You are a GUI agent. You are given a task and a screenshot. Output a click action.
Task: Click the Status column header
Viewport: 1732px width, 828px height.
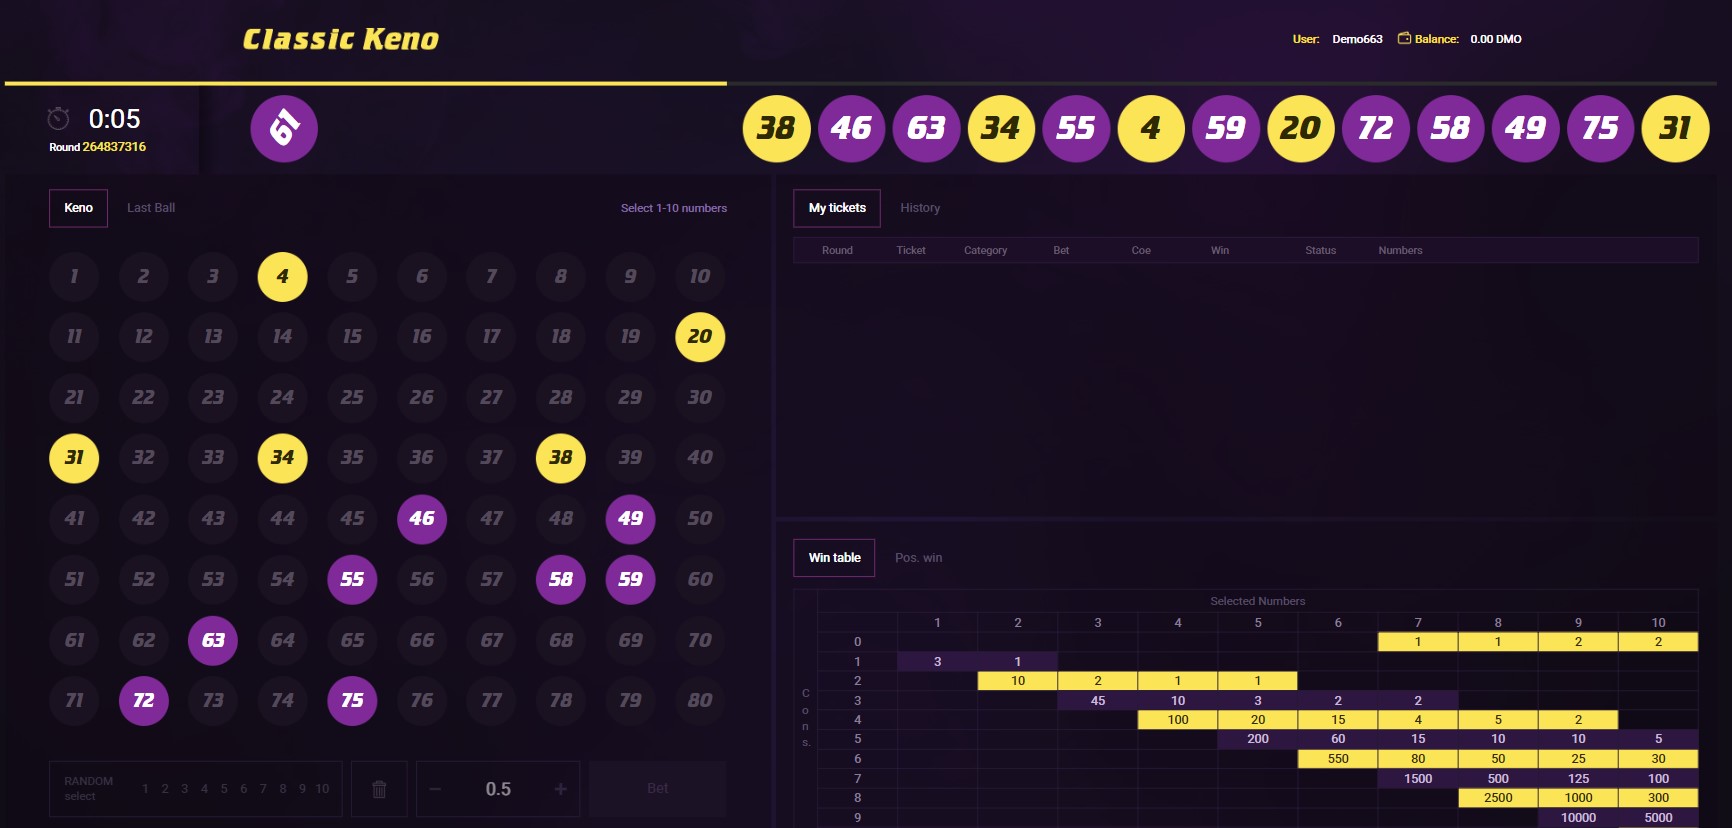coord(1320,250)
